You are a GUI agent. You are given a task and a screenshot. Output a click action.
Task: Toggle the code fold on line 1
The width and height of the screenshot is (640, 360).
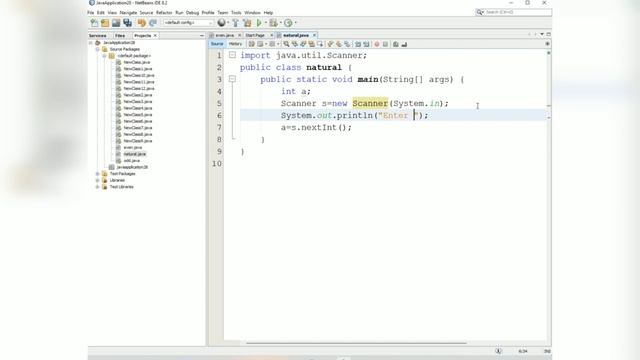pyautogui.click(x=232, y=55)
